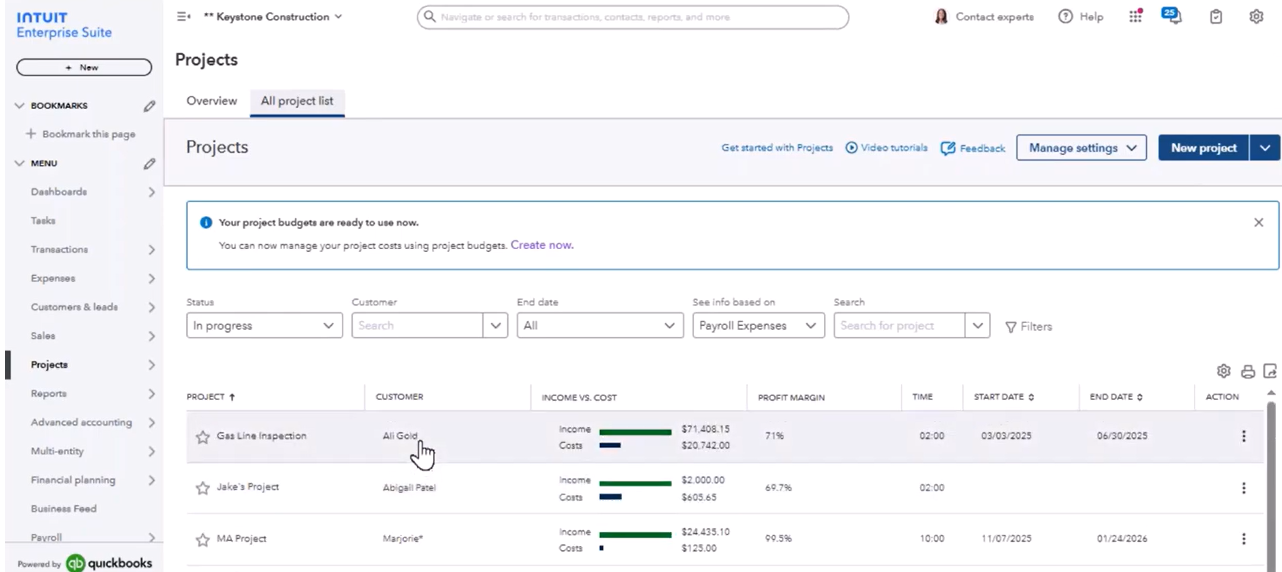1282x572 pixels.
Task: Export the project list icon
Action: click(1270, 371)
